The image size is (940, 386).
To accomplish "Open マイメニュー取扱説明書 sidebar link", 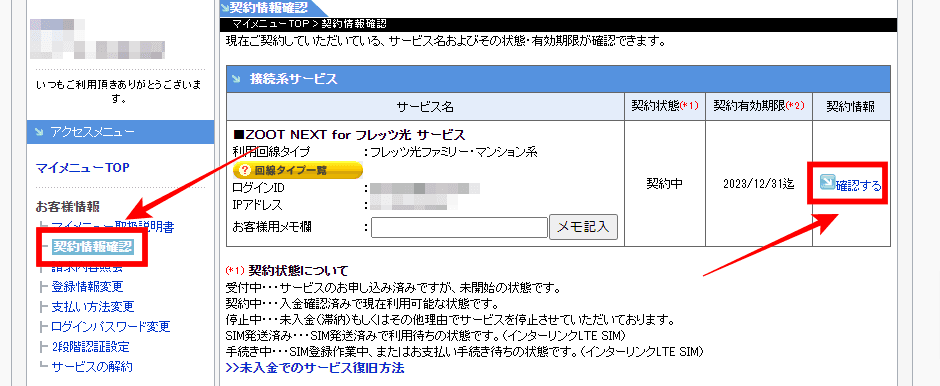I will (113, 227).
